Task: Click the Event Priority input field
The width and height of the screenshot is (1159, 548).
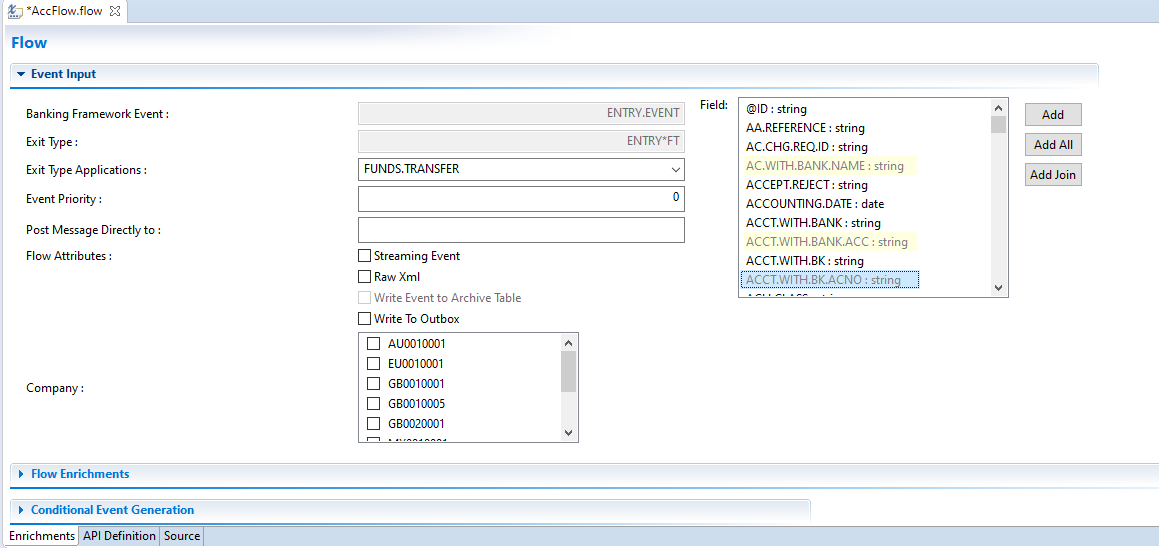Action: click(520, 198)
